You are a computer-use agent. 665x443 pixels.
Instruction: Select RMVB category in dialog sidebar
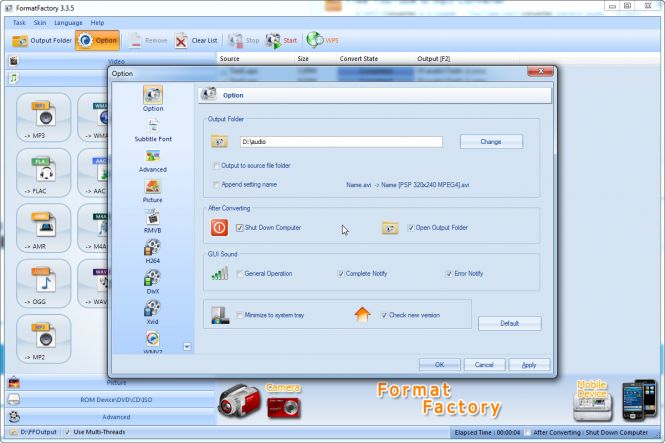coord(153,221)
